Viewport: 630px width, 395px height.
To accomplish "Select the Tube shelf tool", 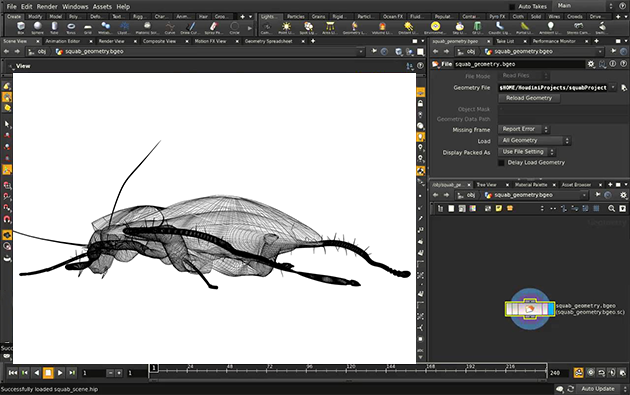I will click(54, 28).
